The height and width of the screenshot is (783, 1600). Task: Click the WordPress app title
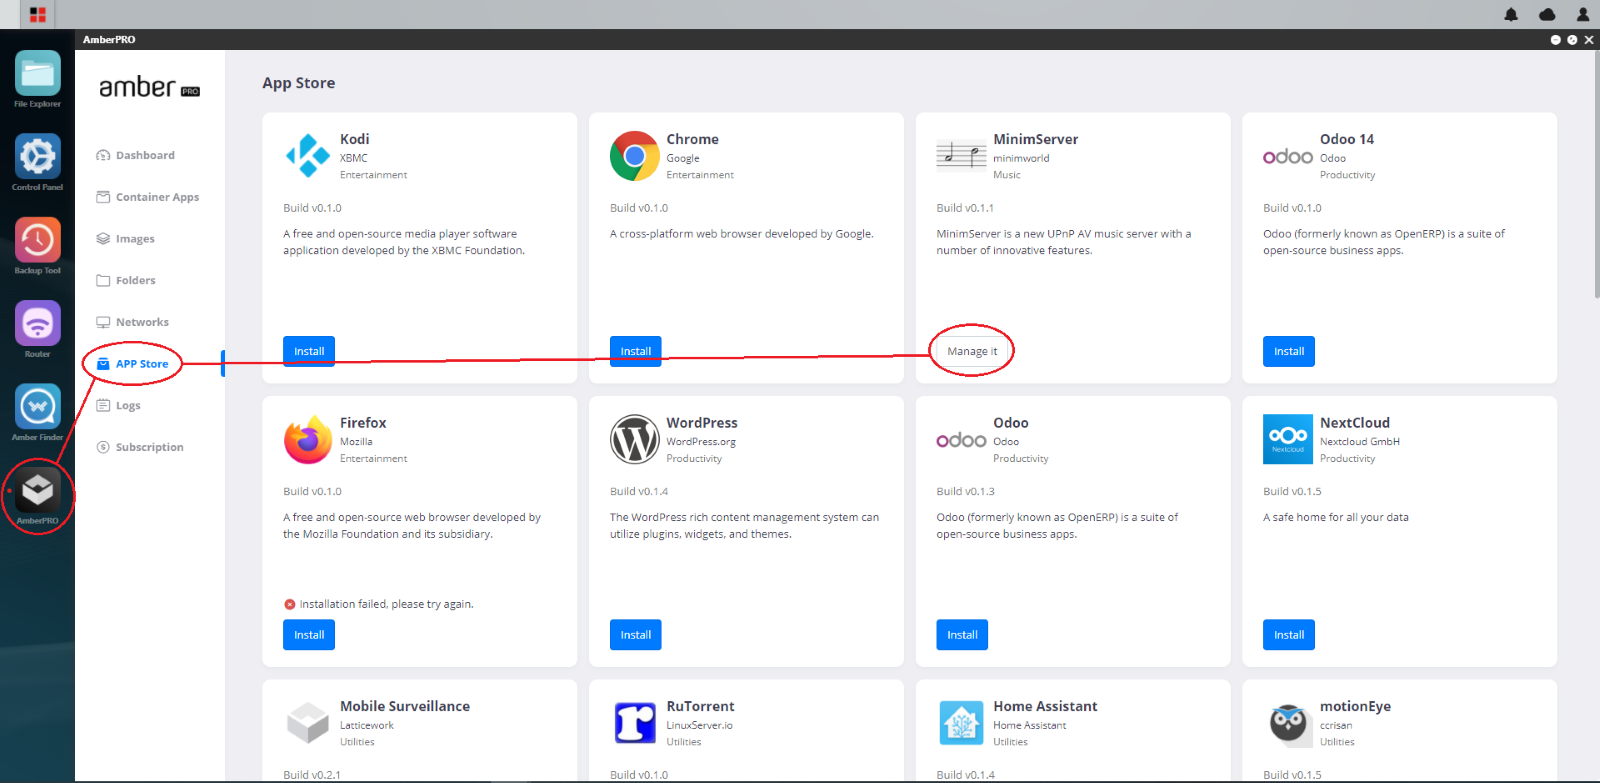pos(702,423)
